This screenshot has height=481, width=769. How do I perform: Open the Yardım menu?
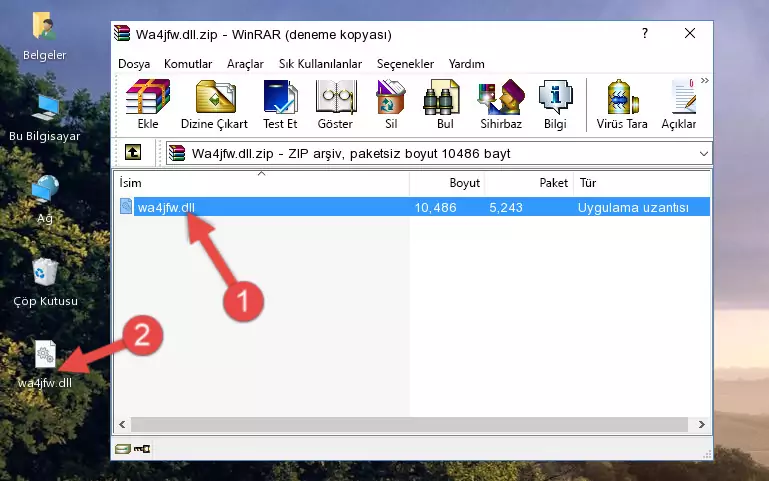(x=466, y=64)
